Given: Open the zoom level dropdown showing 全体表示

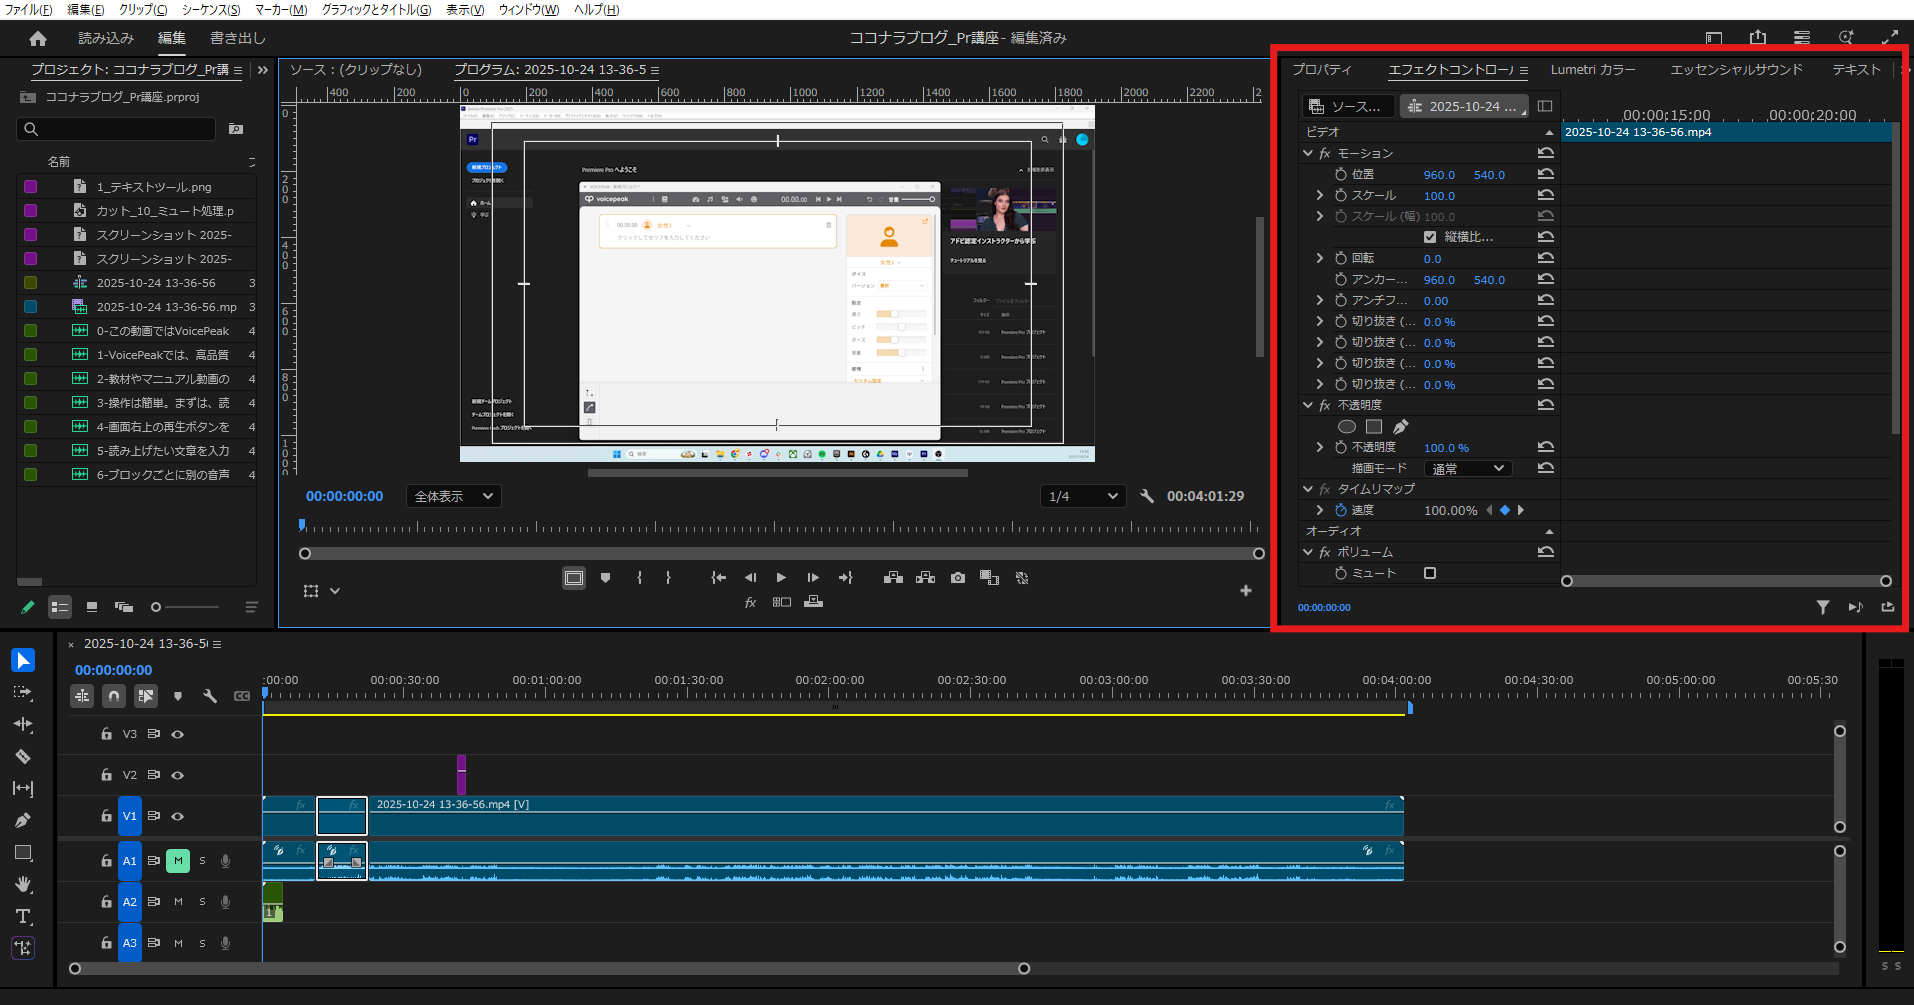Looking at the screenshot, I should (x=453, y=496).
